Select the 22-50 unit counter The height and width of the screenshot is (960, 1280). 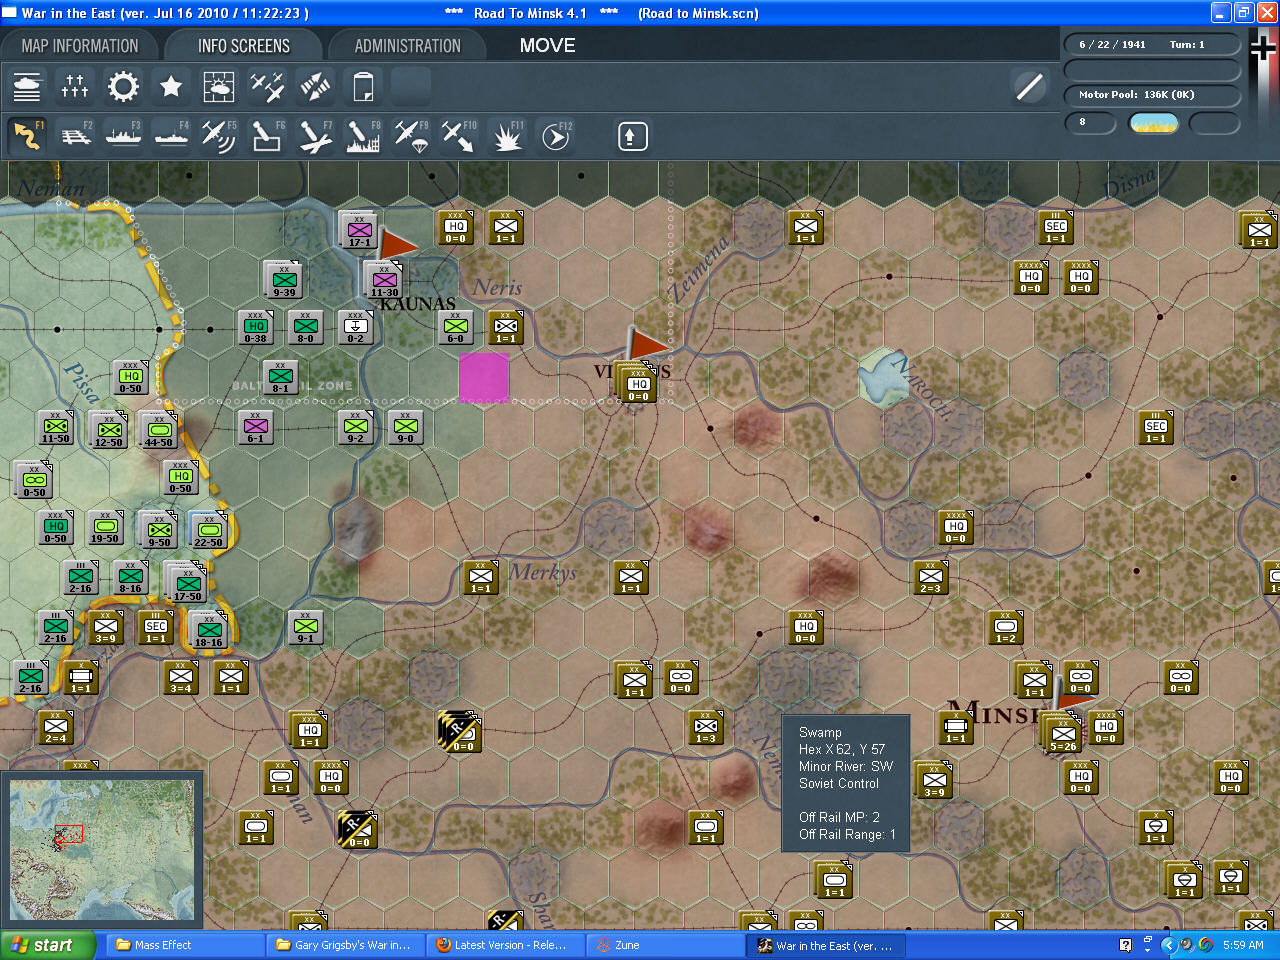pos(209,531)
